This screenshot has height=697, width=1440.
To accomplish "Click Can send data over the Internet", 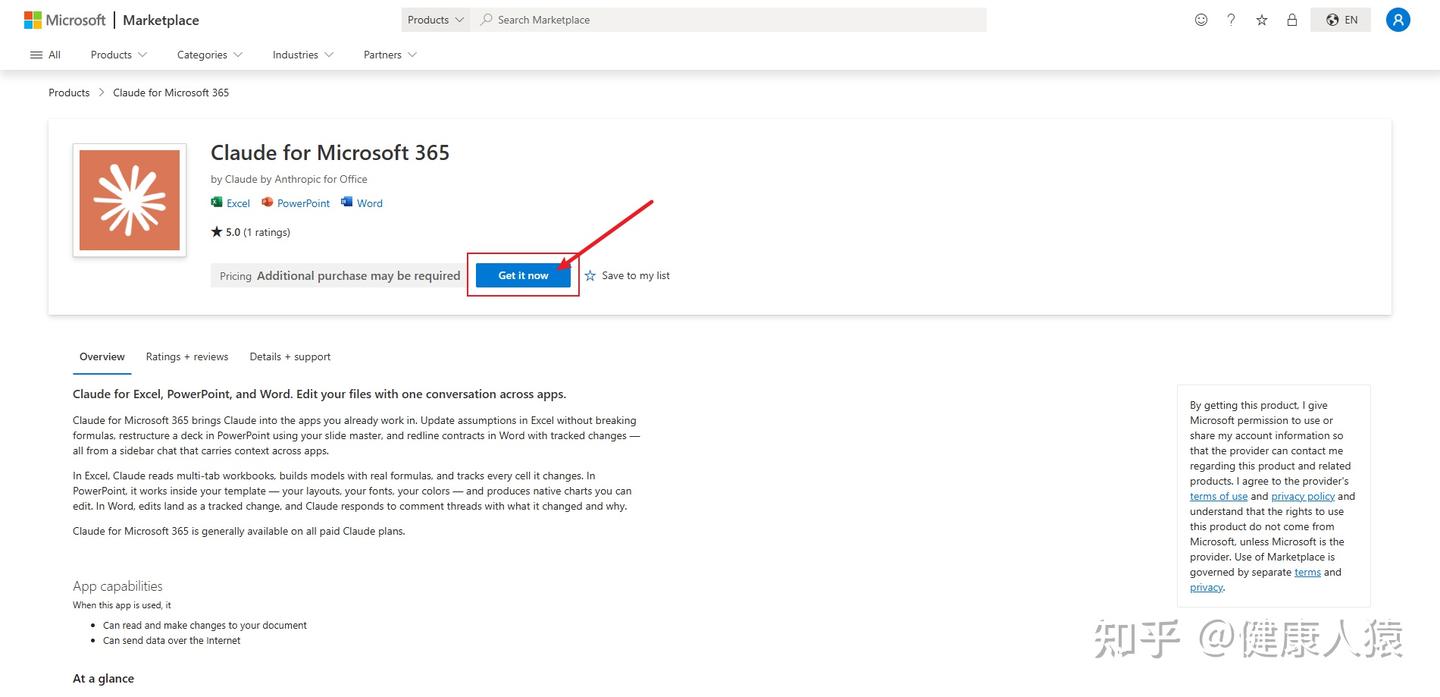I will pyautogui.click(x=172, y=641).
